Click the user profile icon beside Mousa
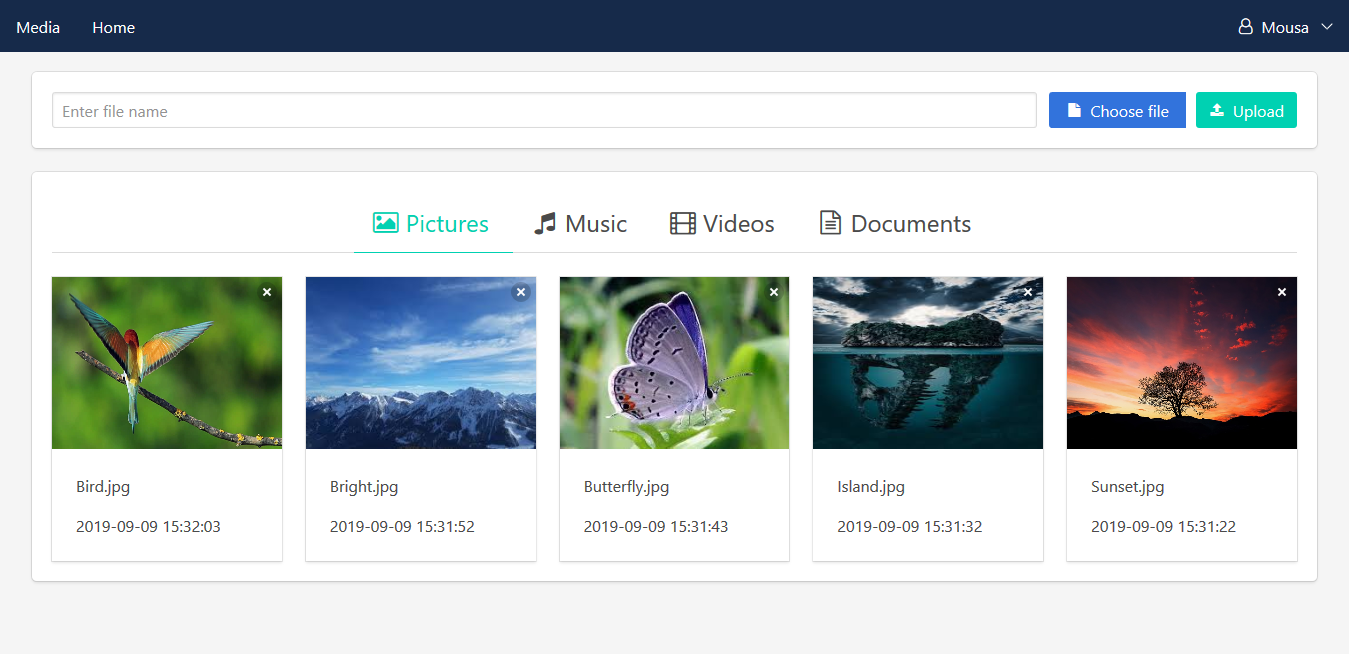The image size is (1349, 654). (1246, 27)
